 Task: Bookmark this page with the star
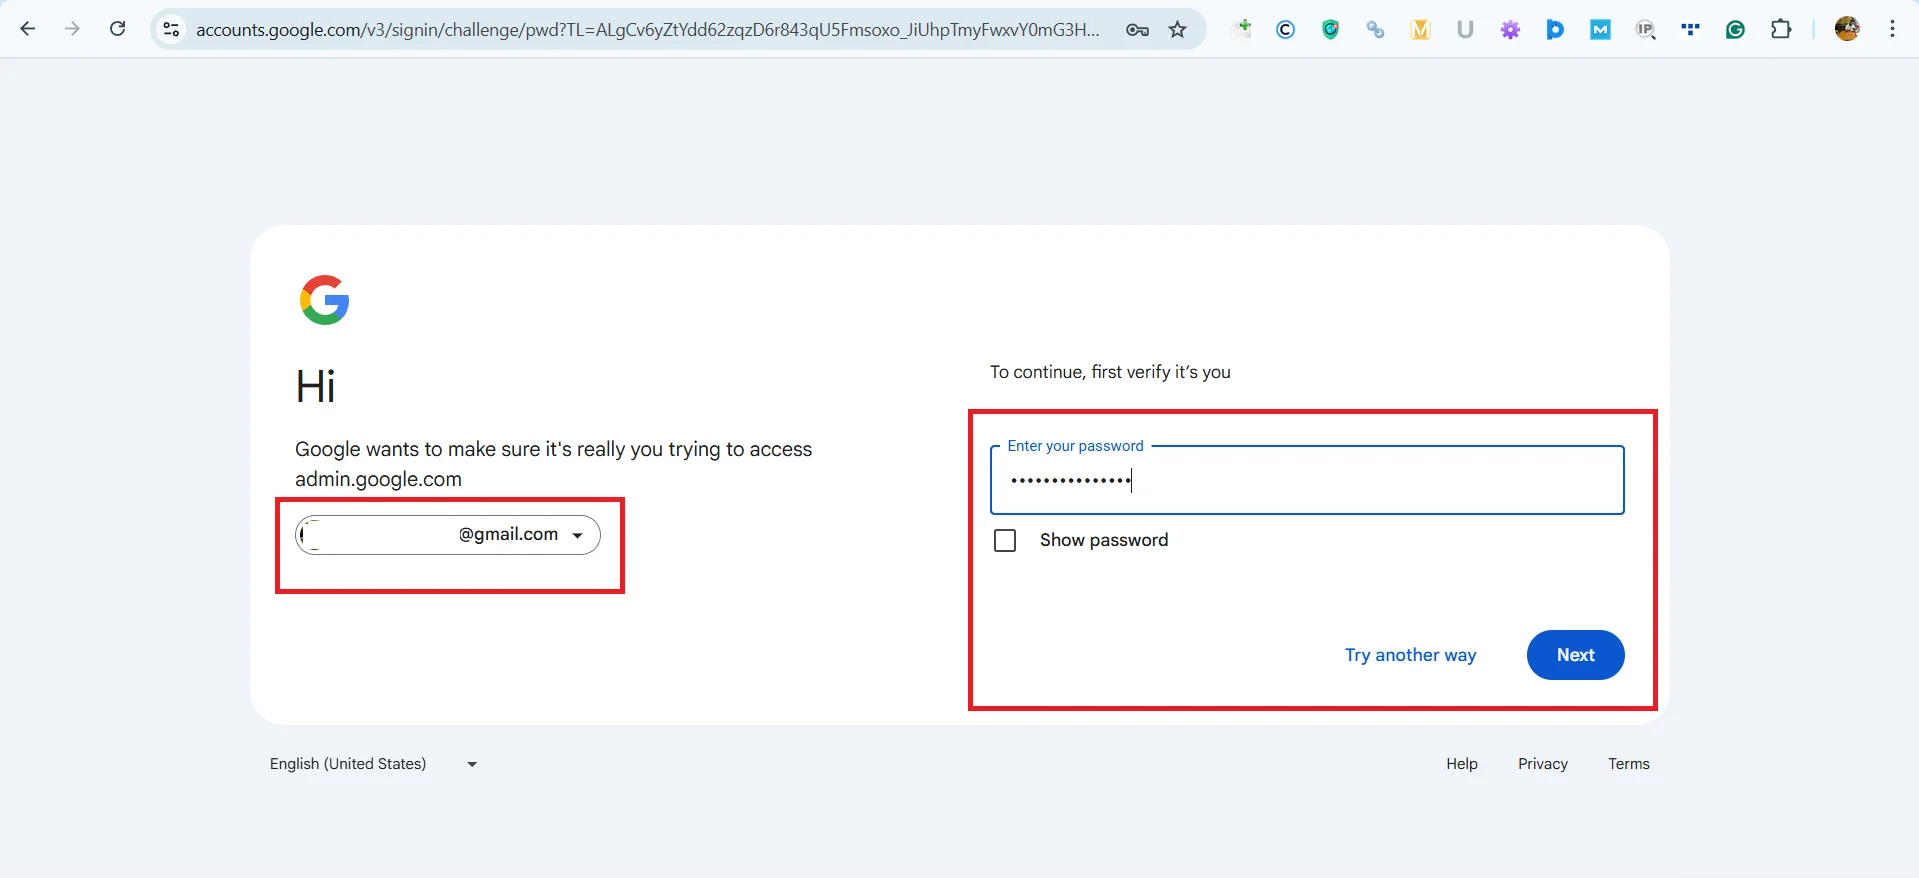(x=1178, y=30)
